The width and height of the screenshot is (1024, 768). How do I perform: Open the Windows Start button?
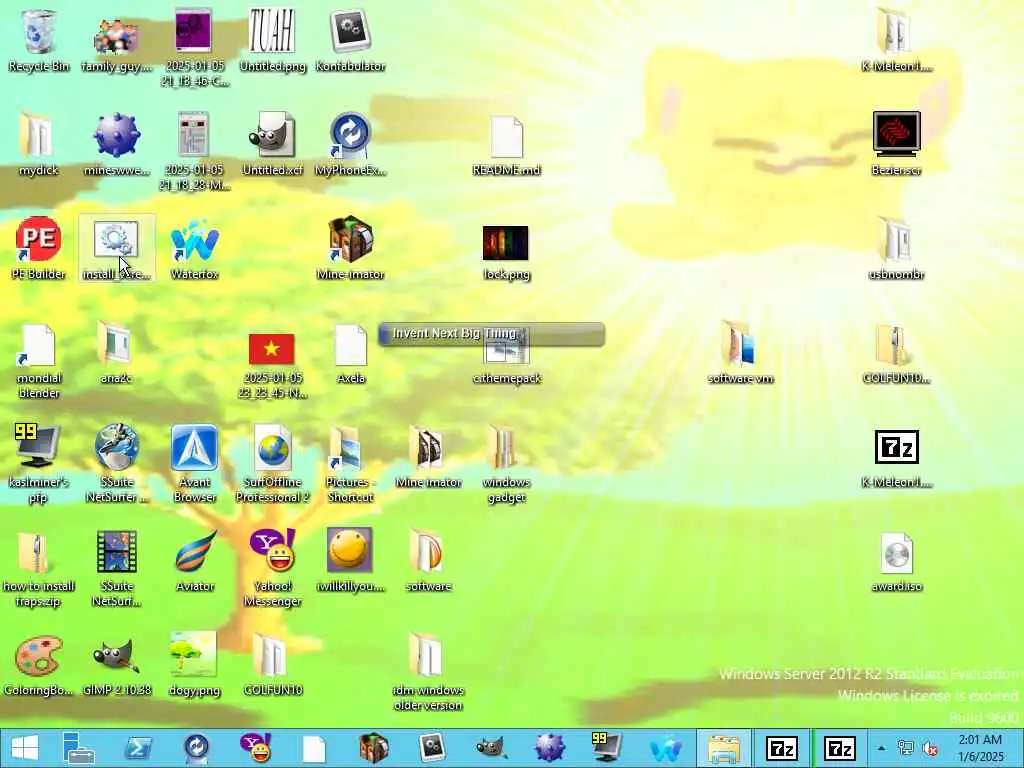click(24, 748)
